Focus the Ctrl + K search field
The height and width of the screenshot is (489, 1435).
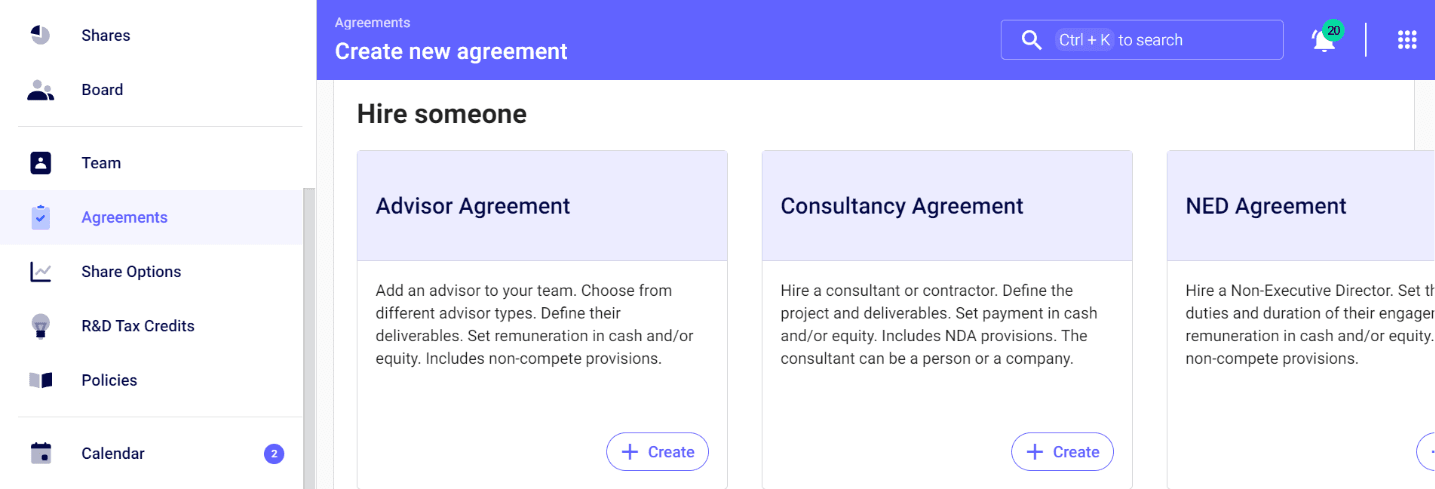(1142, 40)
